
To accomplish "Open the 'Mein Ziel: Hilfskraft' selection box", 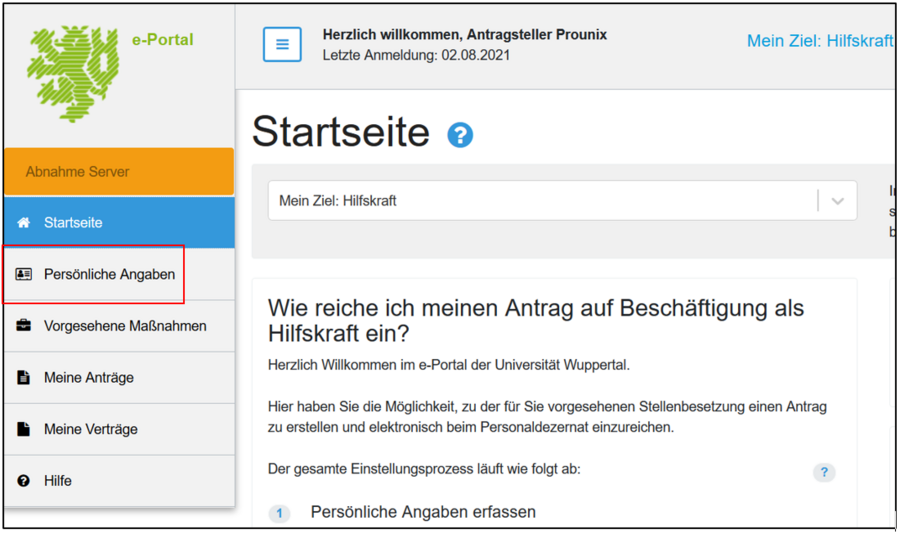I will pos(540,201).
